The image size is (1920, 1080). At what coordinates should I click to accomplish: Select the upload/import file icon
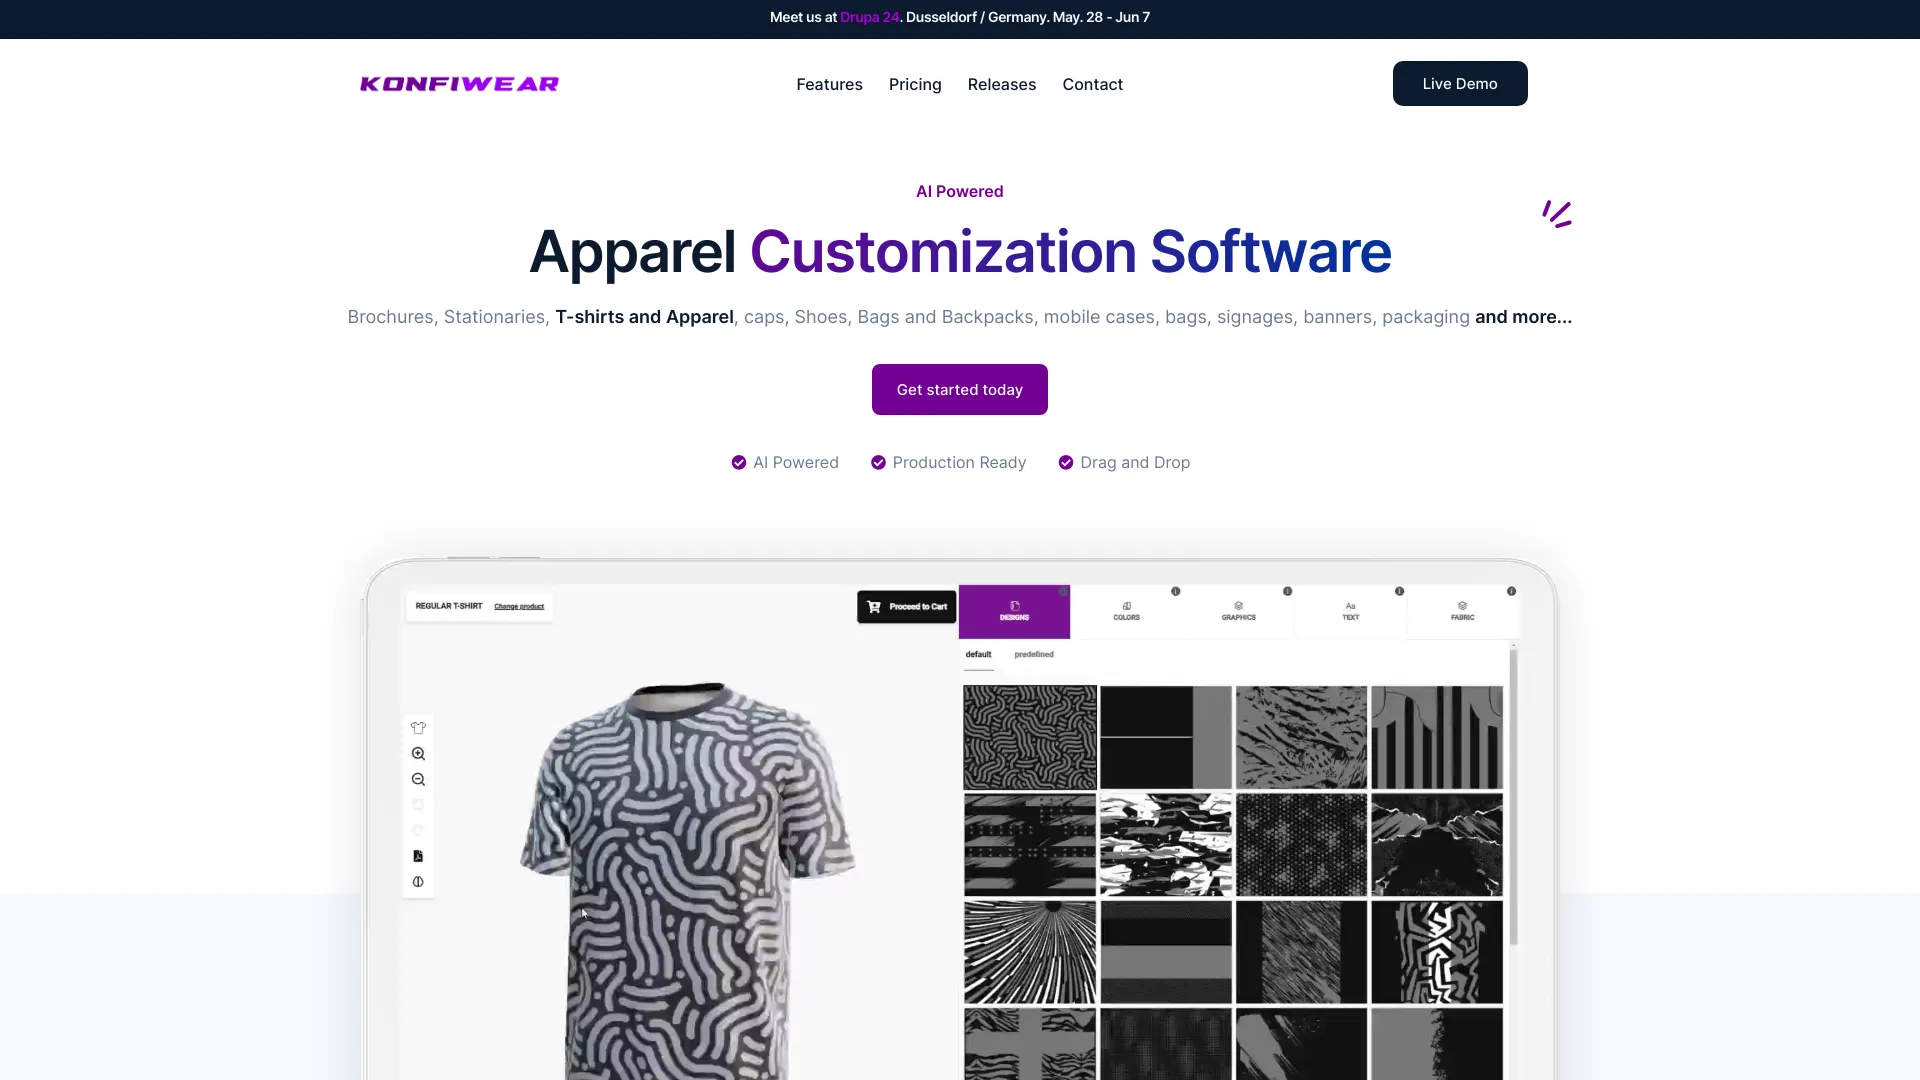pyautogui.click(x=418, y=856)
